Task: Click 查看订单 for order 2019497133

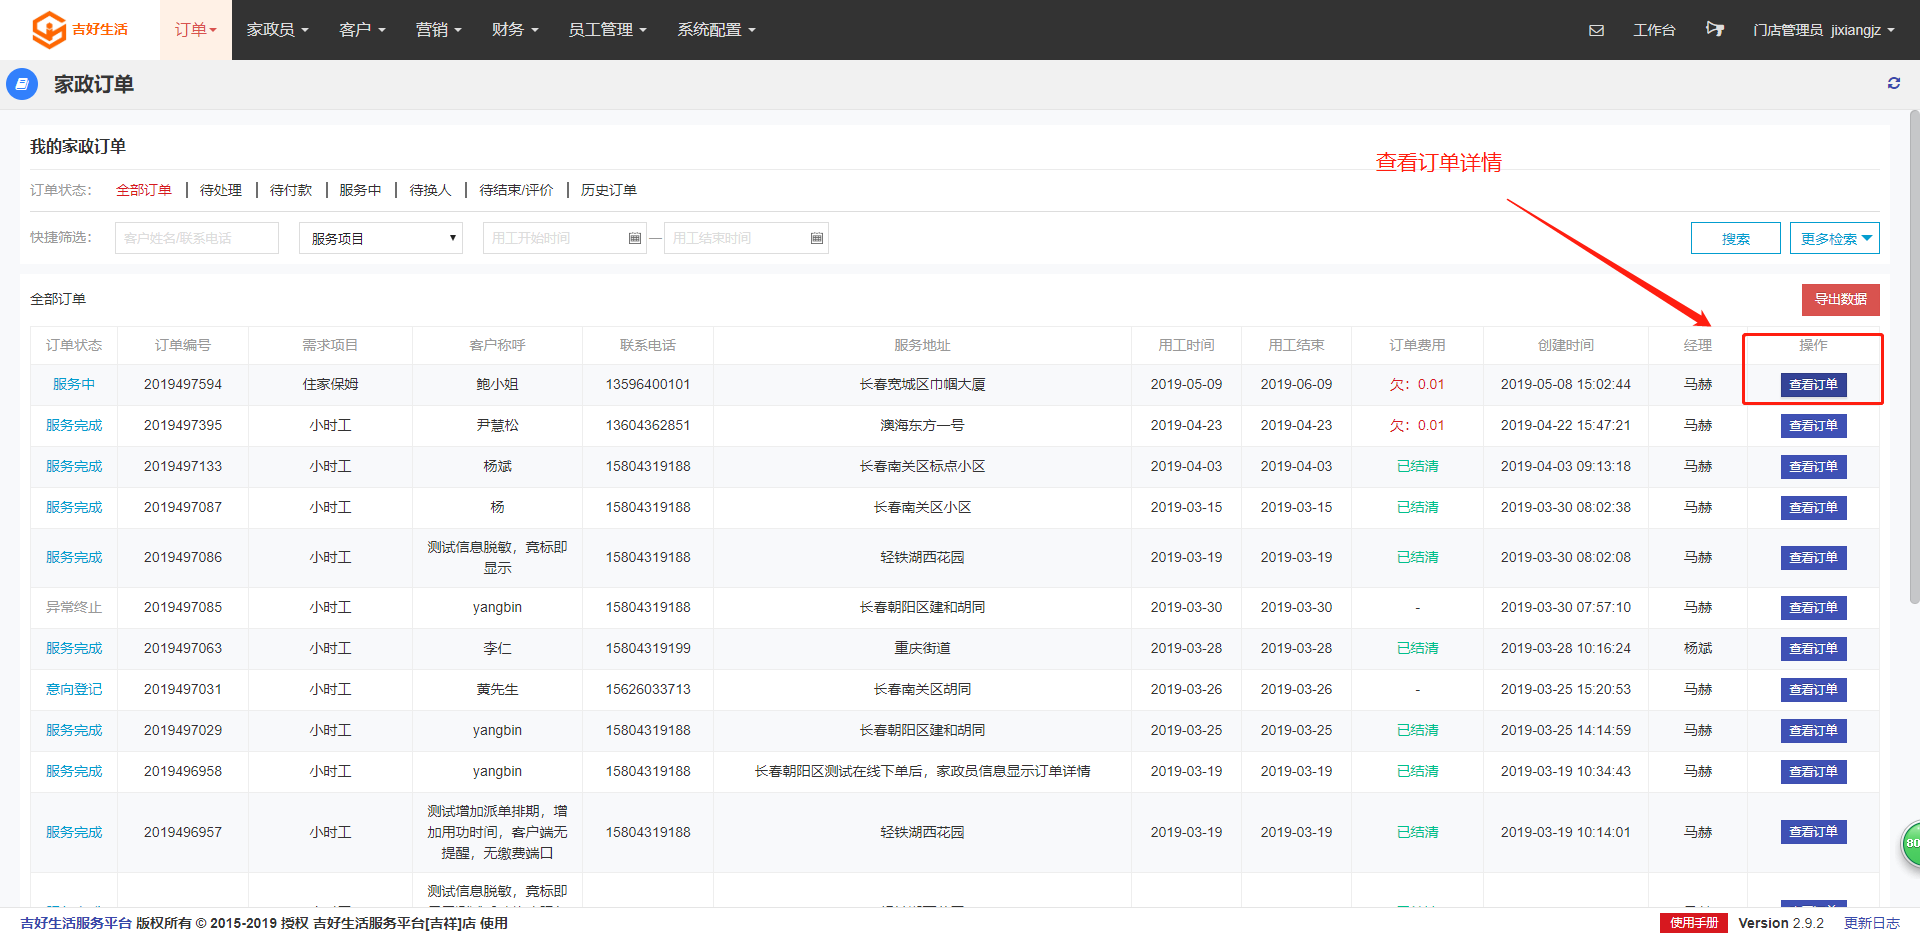Action: [1813, 467]
